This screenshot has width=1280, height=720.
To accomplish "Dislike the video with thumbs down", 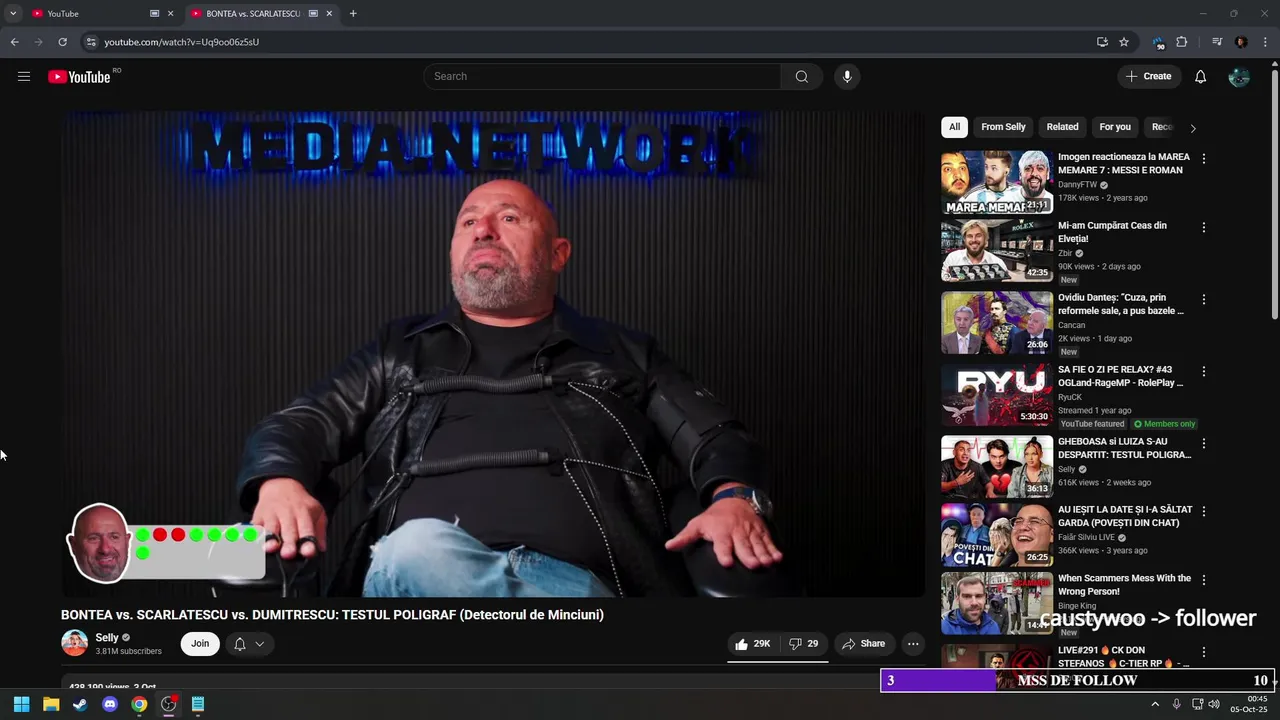I will point(803,644).
